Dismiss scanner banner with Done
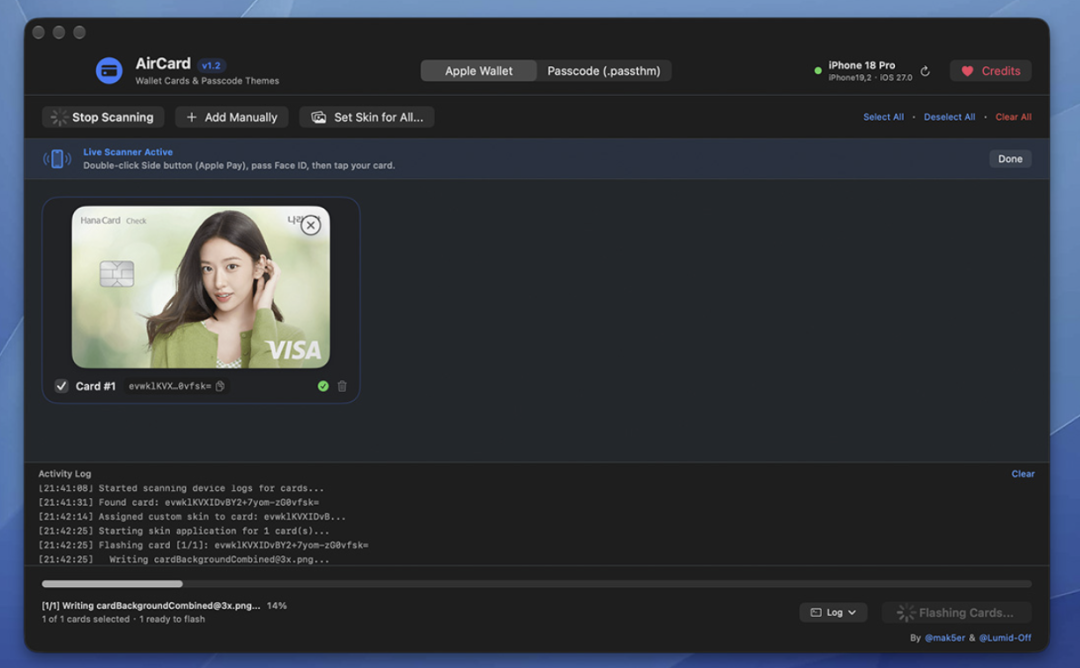Image resolution: width=1080 pixels, height=668 pixels. (1010, 159)
